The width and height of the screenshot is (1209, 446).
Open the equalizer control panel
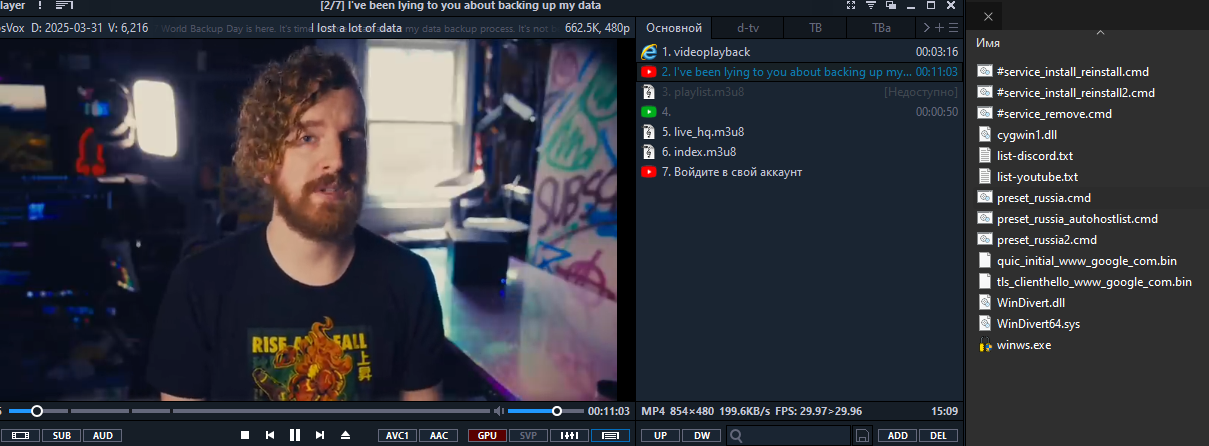click(570, 435)
